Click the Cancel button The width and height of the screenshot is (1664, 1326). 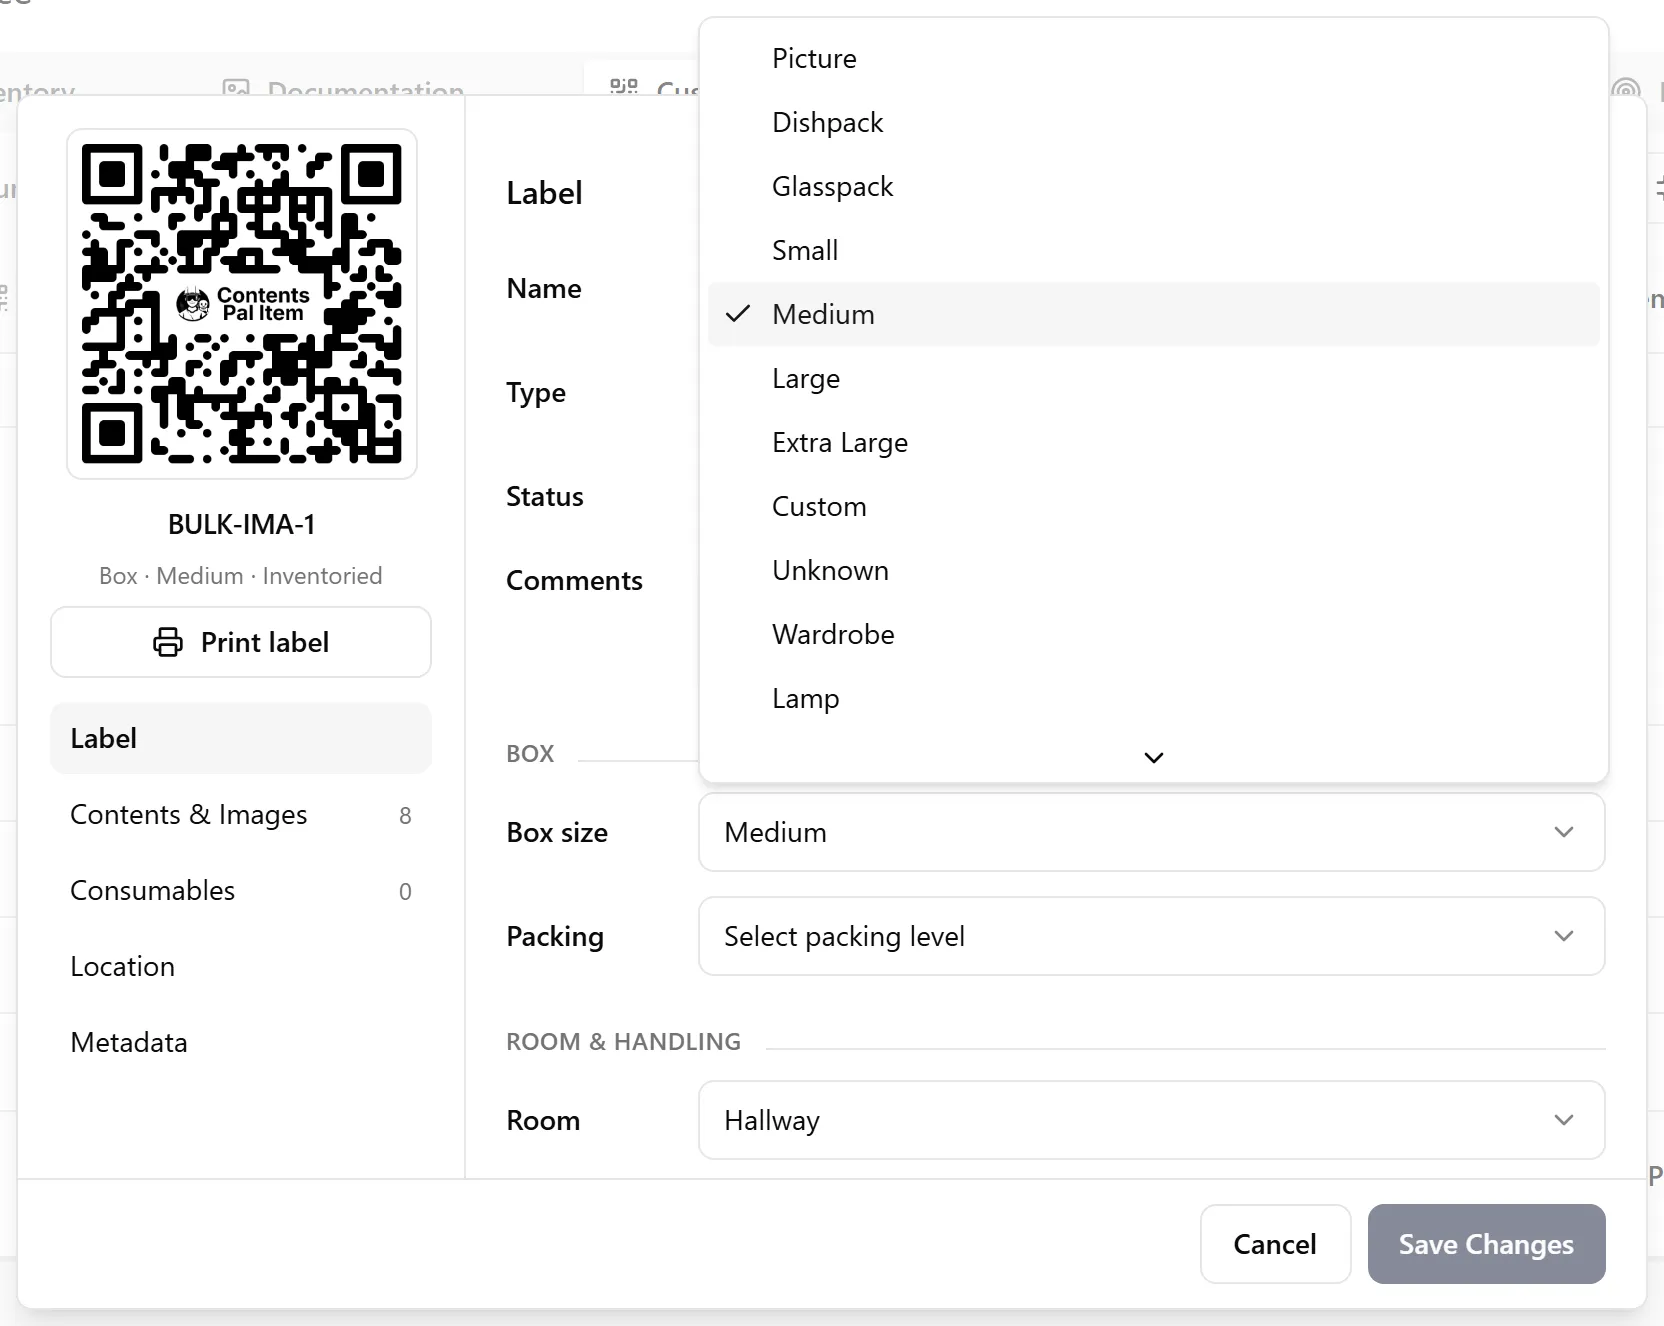point(1275,1244)
